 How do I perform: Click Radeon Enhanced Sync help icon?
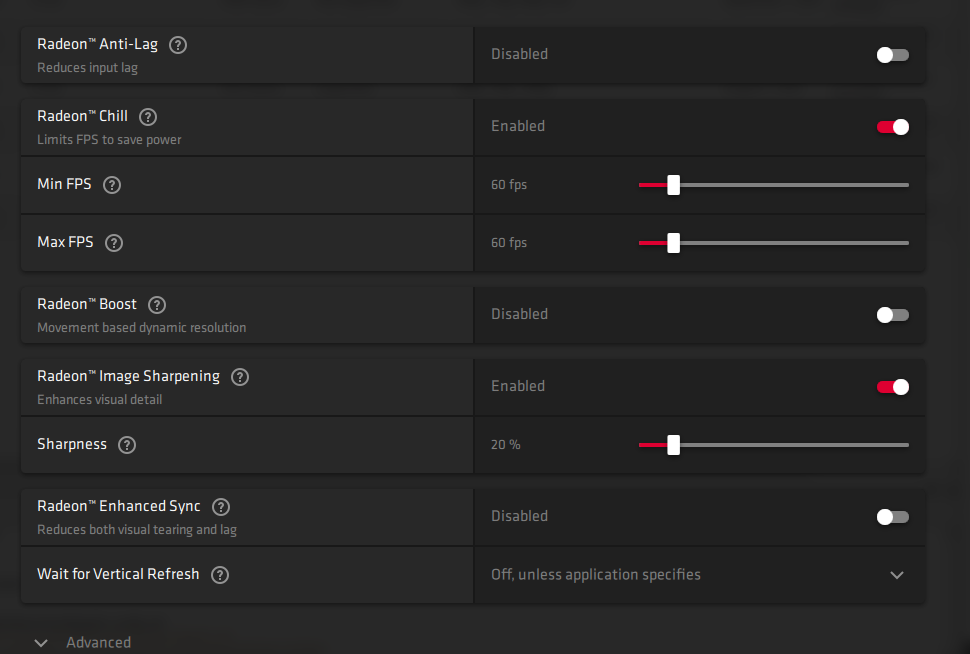tap(221, 507)
